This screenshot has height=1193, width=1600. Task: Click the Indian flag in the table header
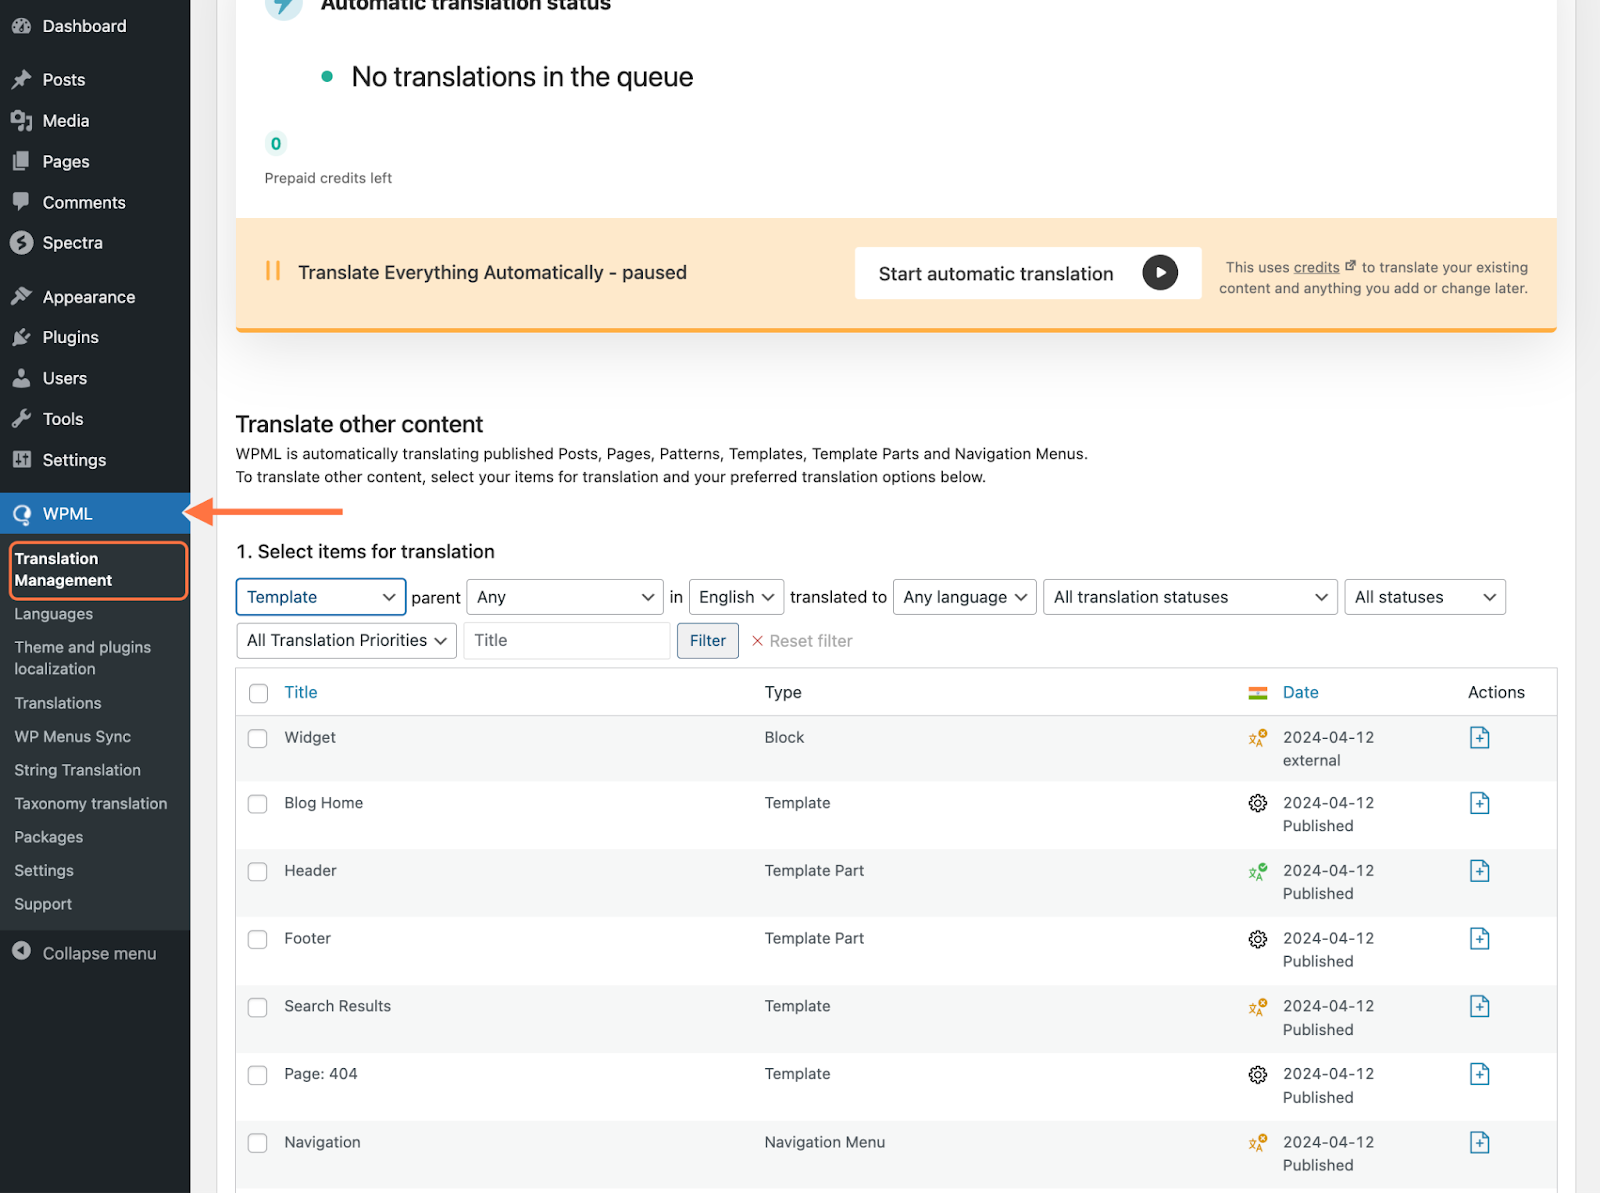click(1257, 691)
